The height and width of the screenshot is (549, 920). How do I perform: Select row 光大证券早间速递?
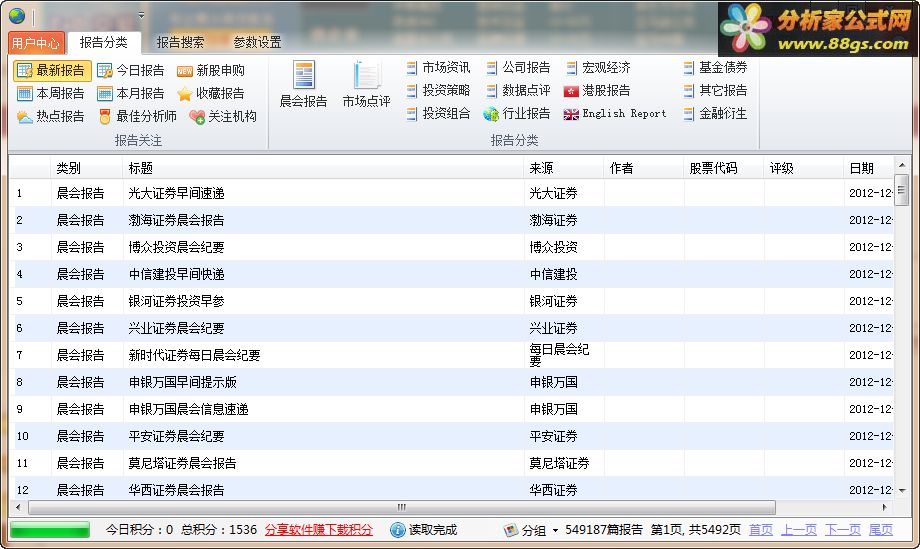coord(452,193)
